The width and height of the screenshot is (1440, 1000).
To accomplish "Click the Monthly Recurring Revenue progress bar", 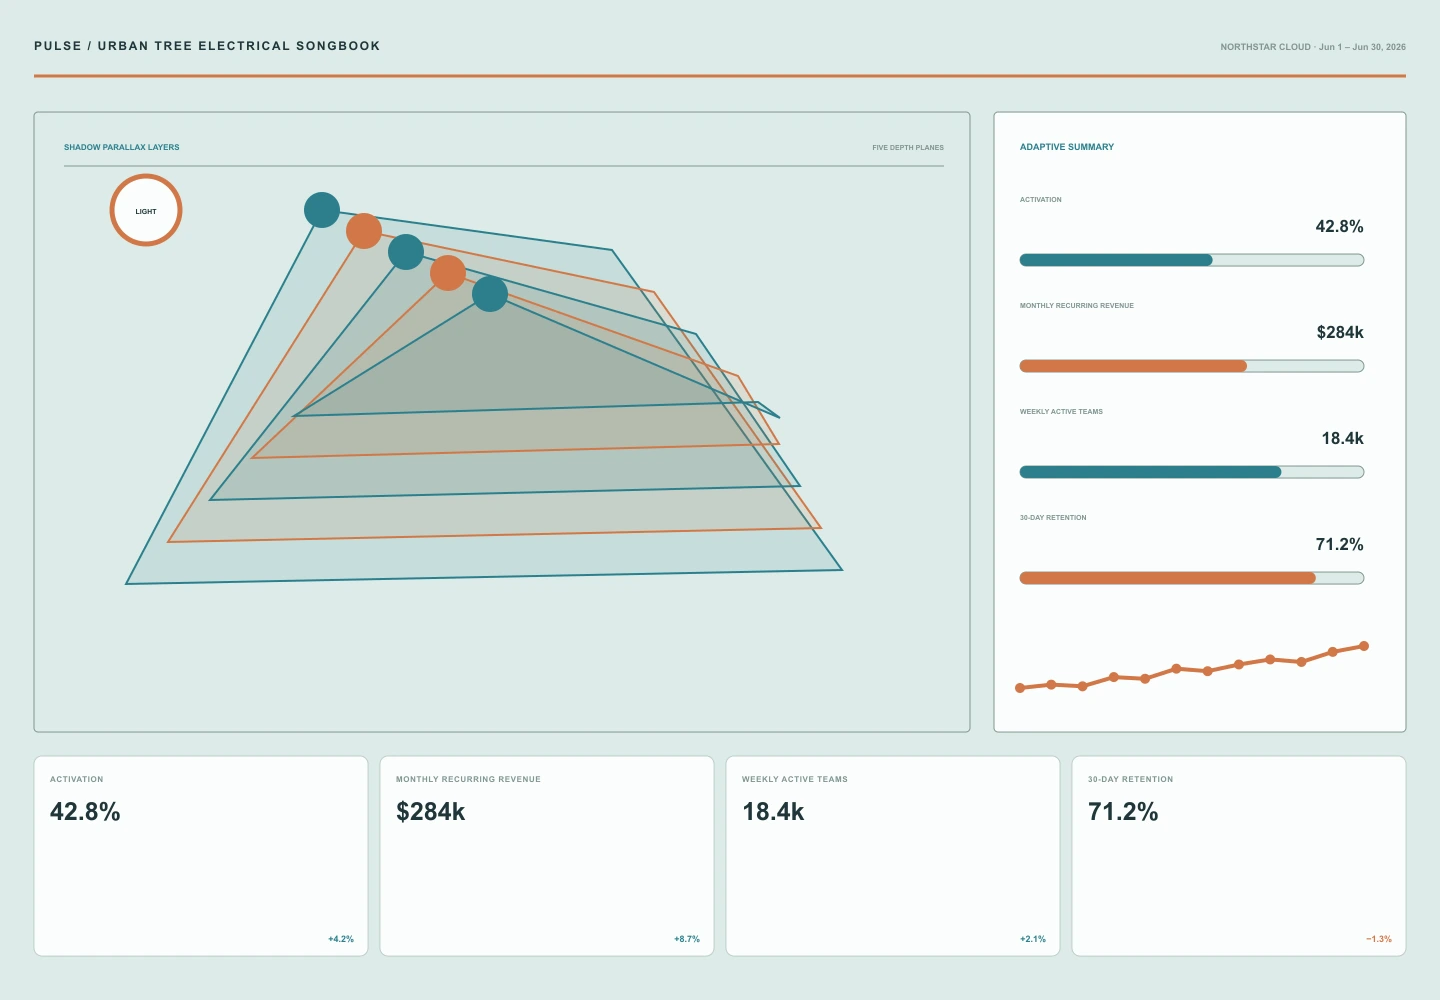I will coord(1192,366).
